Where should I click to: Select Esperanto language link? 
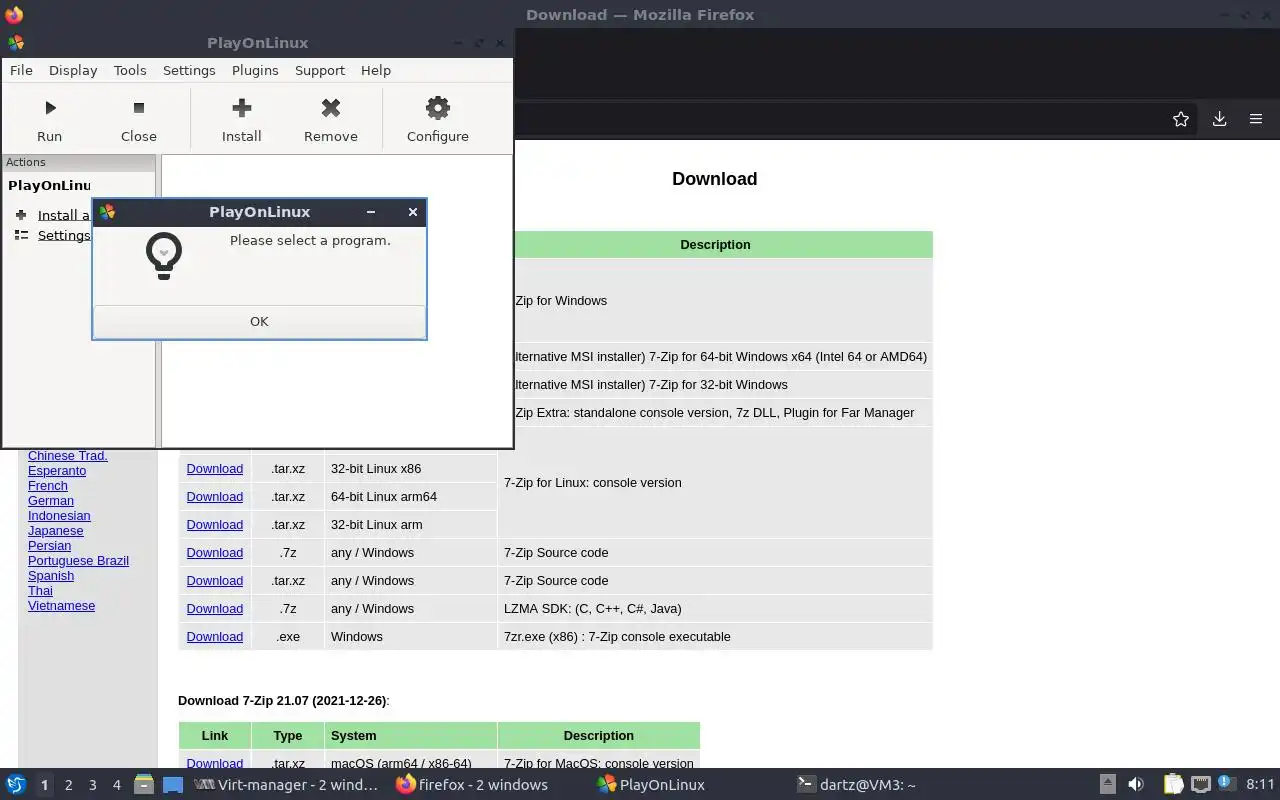[57, 470]
